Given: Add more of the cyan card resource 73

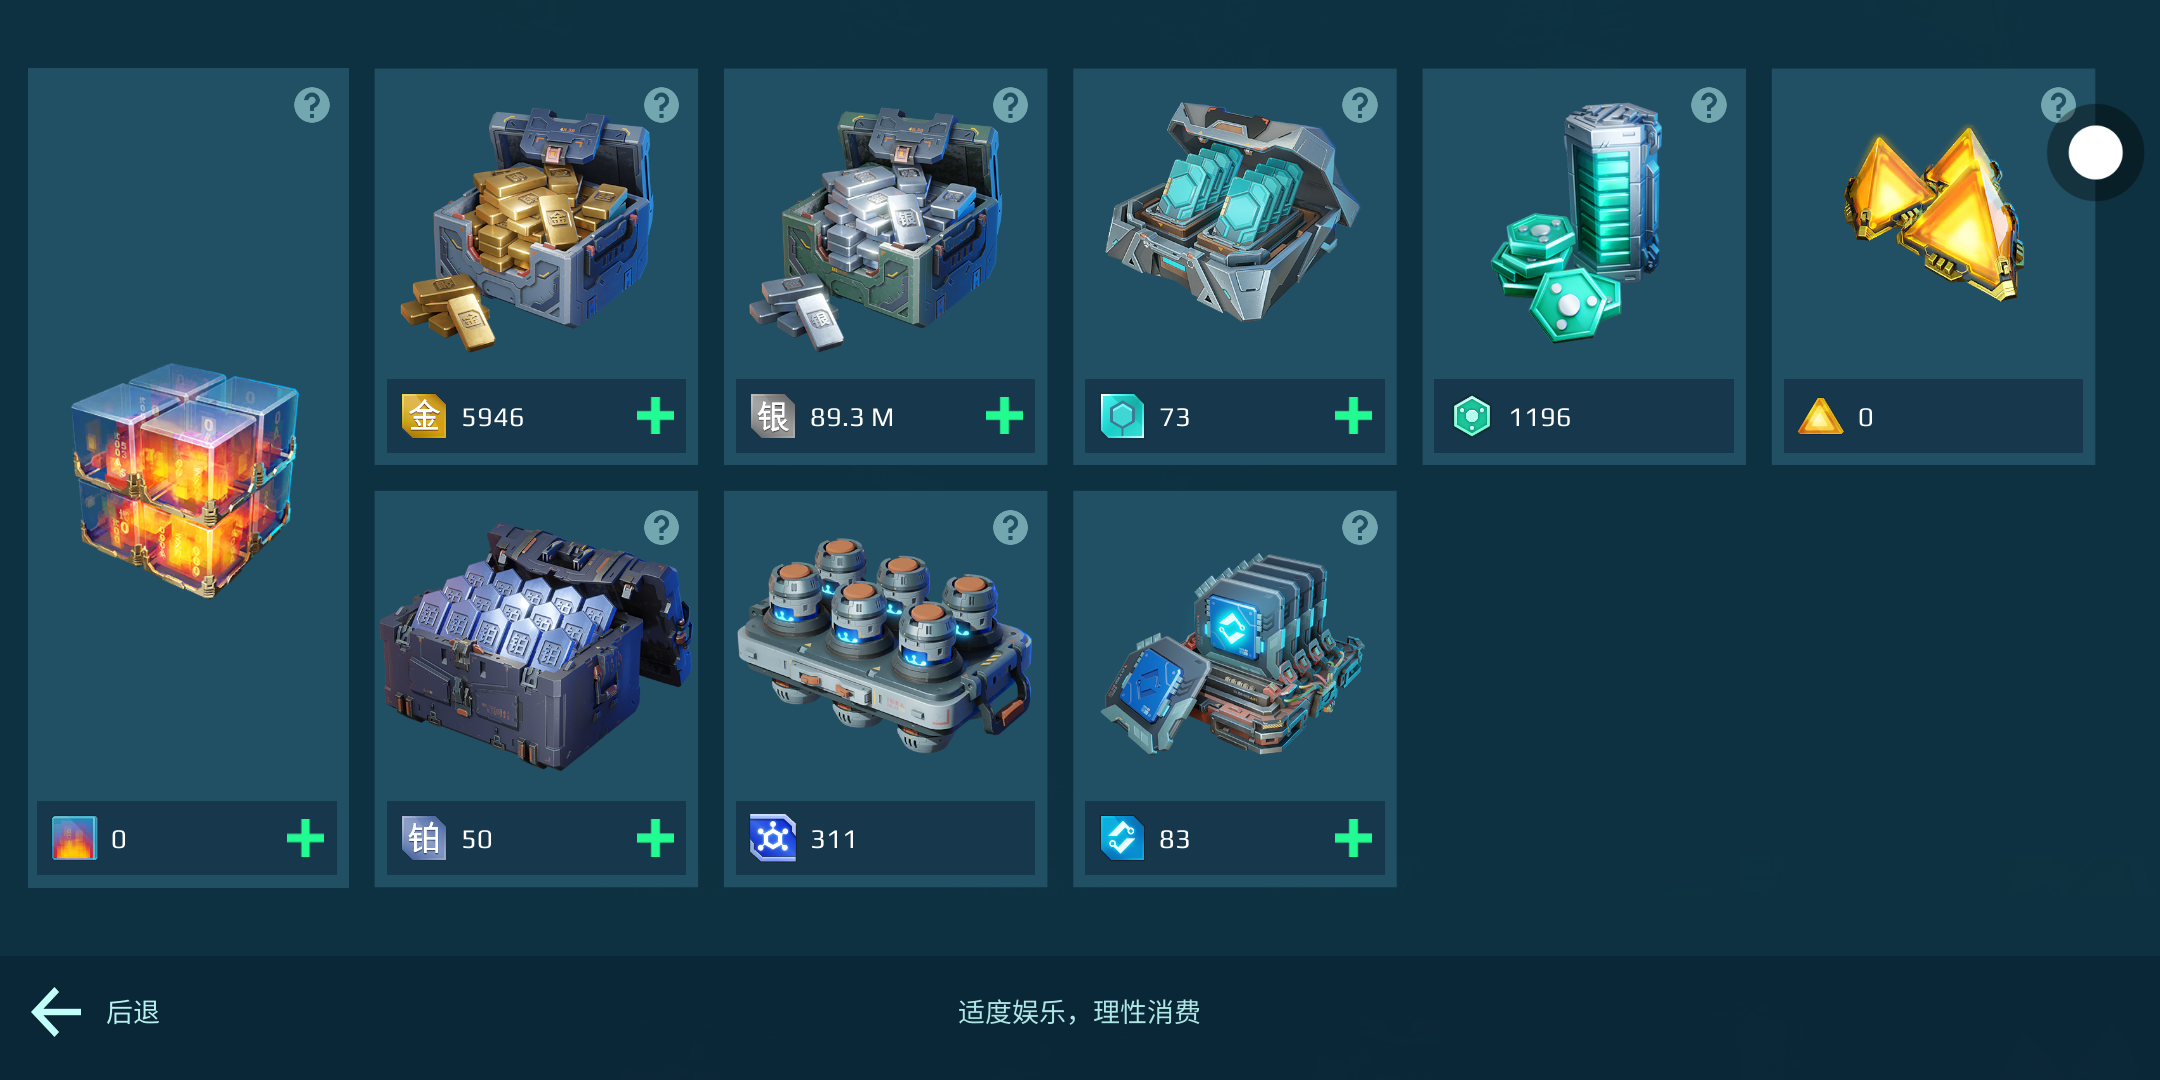Looking at the screenshot, I should pos(1353,416).
